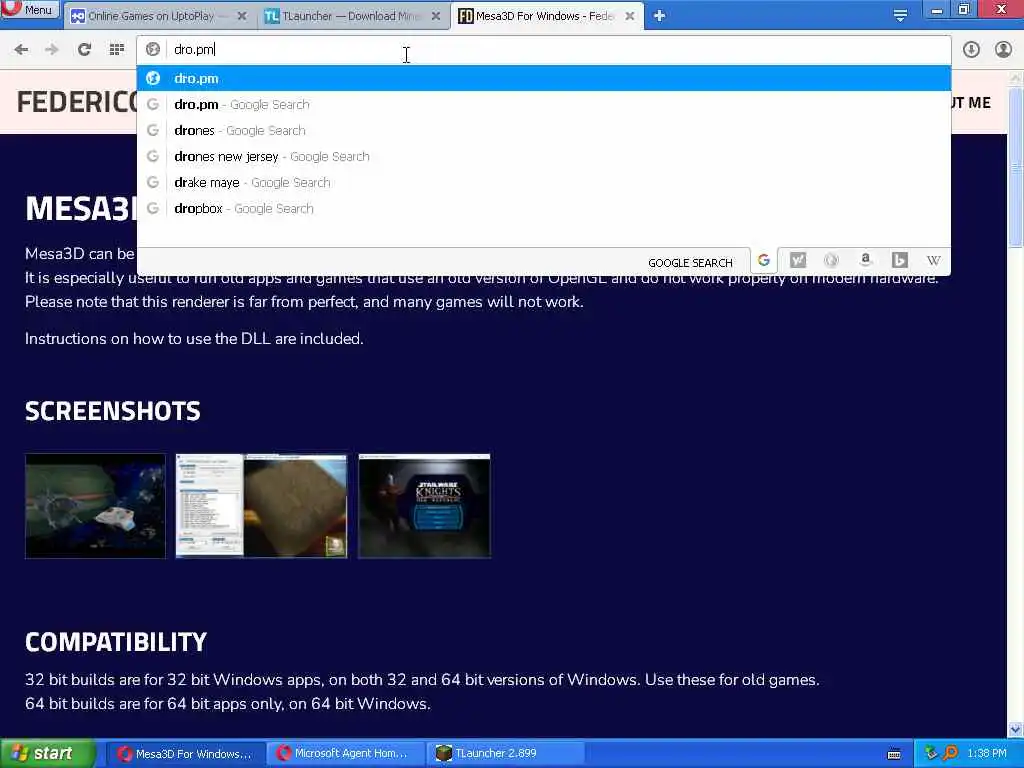
Task: Click the keyboard icon in system tray
Action: [895, 754]
